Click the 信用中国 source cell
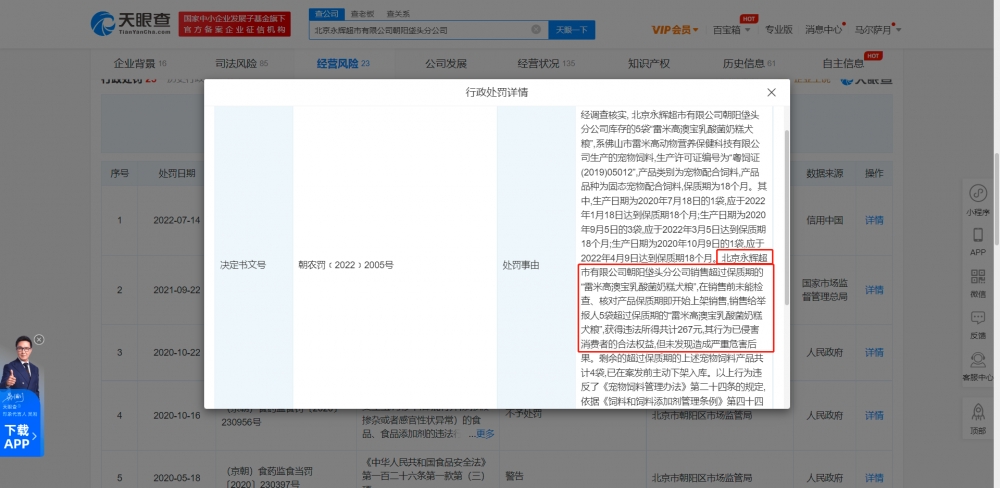The image size is (1000, 488). pyautogui.click(x=825, y=220)
